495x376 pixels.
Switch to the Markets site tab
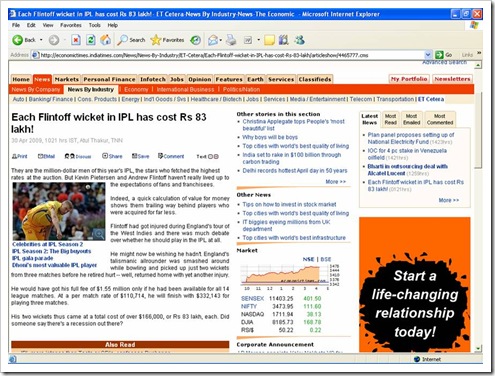point(66,79)
